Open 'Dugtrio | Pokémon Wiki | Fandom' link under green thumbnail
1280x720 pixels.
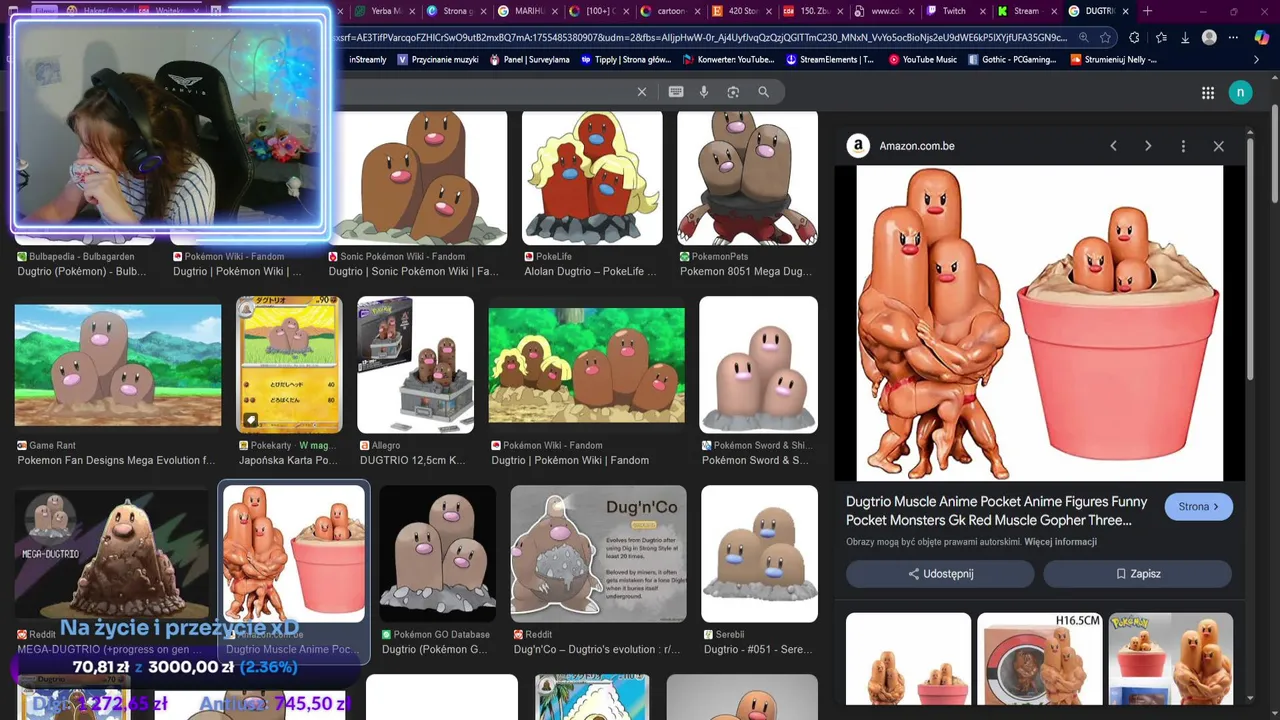pos(570,460)
